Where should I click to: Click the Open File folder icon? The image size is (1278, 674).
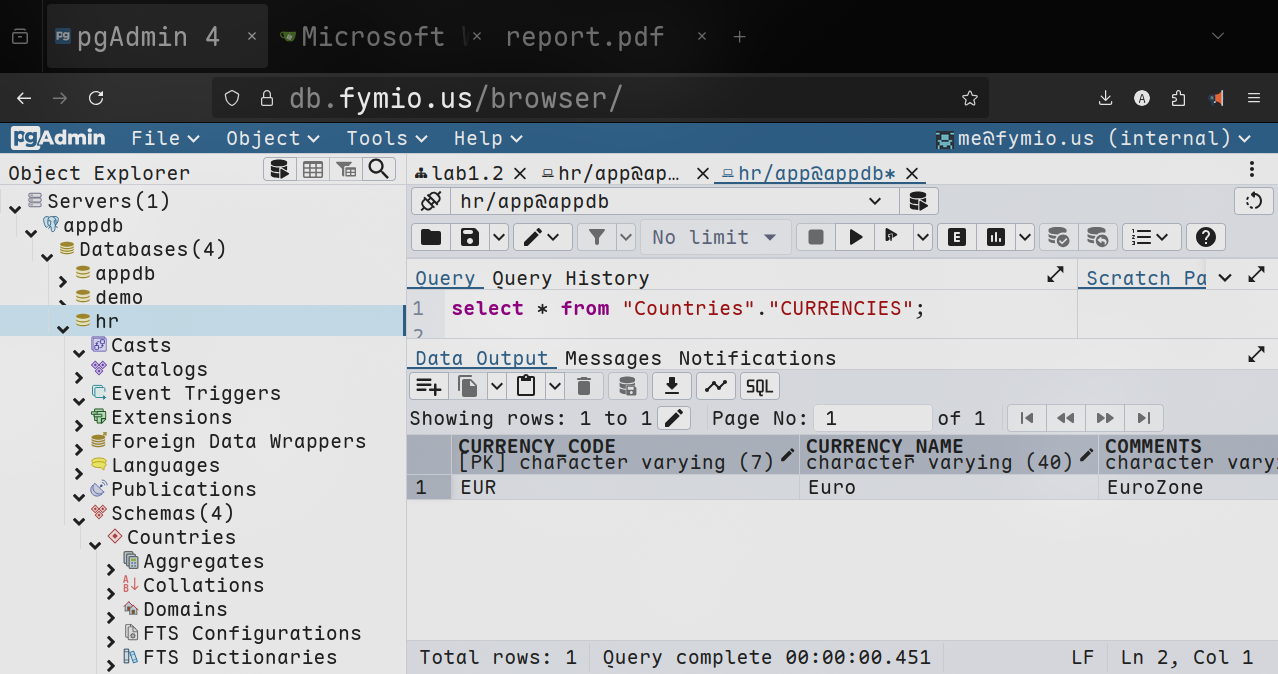point(431,237)
